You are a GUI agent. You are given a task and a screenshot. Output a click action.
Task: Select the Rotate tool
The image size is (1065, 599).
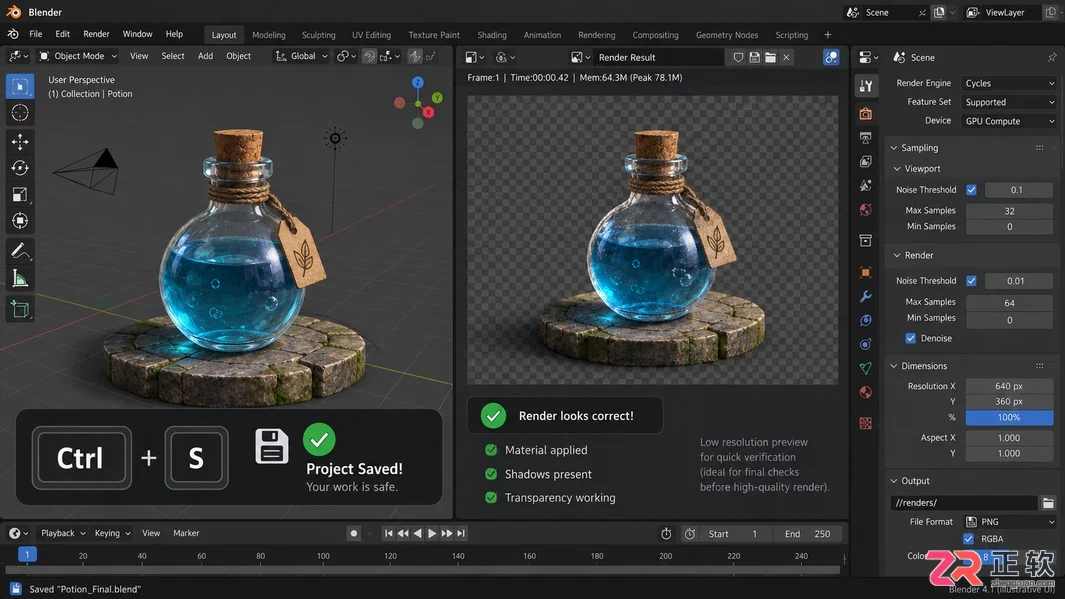click(20, 168)
